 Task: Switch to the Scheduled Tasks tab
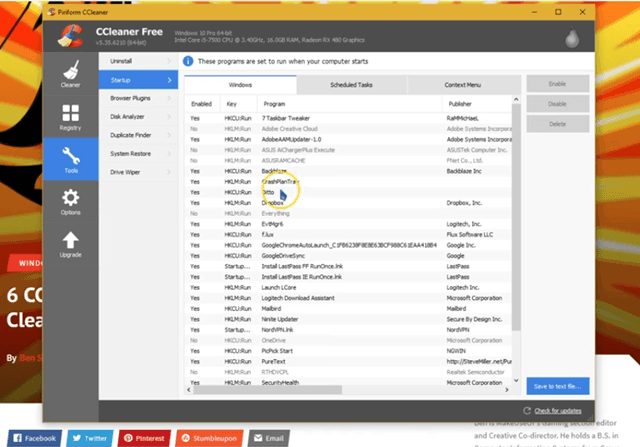351,85
